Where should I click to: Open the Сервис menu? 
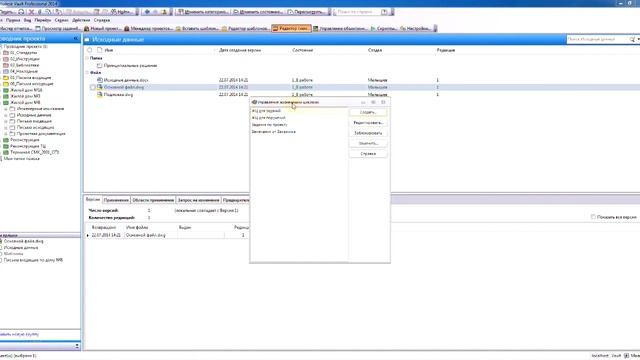point(62,20)
